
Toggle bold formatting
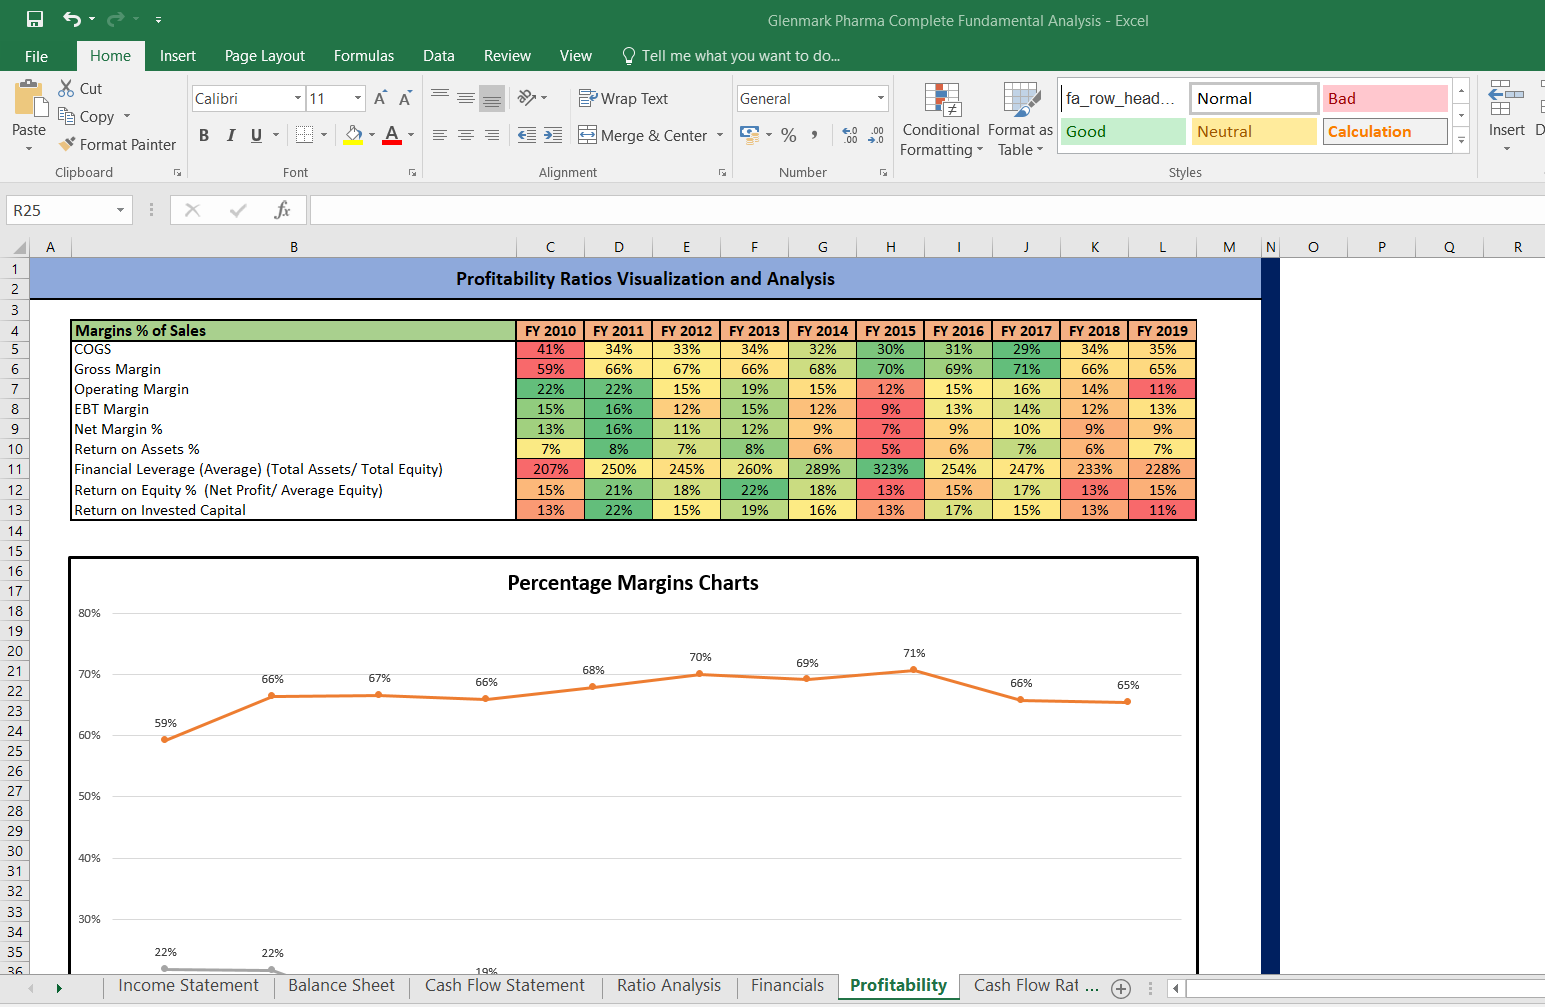204,135
